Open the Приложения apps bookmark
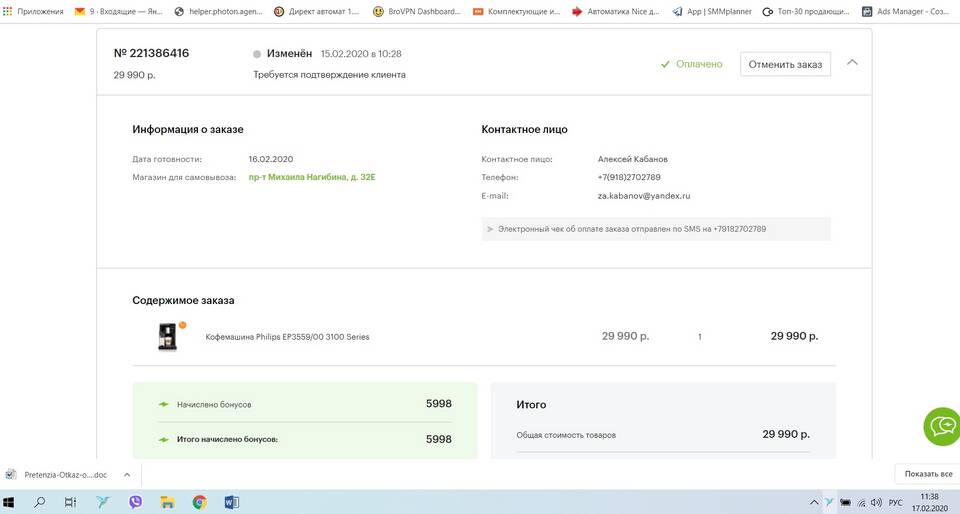This screenshot has height=514, width=960. (x=33, y=11)
